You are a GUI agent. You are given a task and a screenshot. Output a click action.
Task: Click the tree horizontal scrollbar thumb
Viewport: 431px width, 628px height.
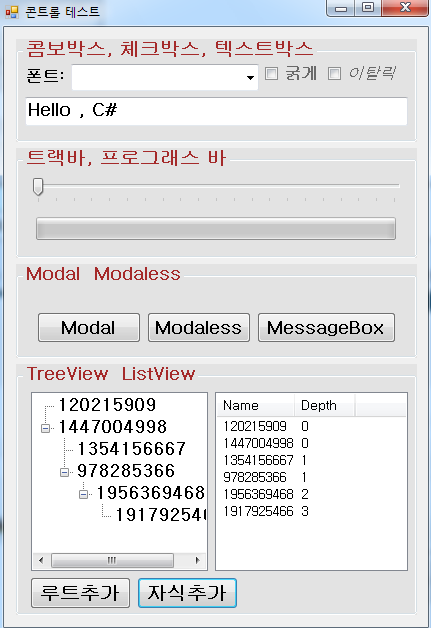pyautogui.click(x=113, y=560)
